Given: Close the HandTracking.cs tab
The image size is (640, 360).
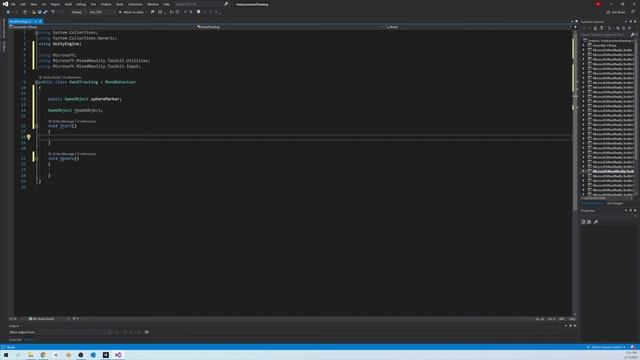Looking at the screenshot, I should (x=40, y=21).
